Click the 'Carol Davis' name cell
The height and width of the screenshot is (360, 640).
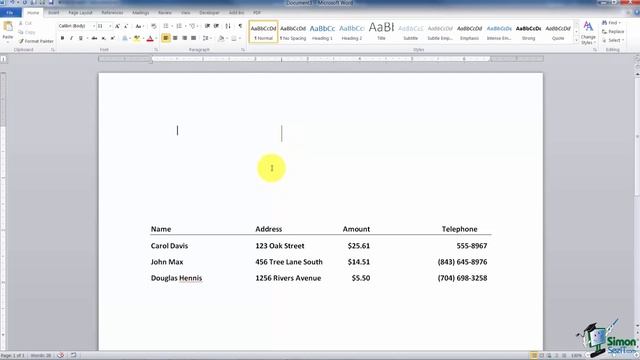tap(169, 246)
